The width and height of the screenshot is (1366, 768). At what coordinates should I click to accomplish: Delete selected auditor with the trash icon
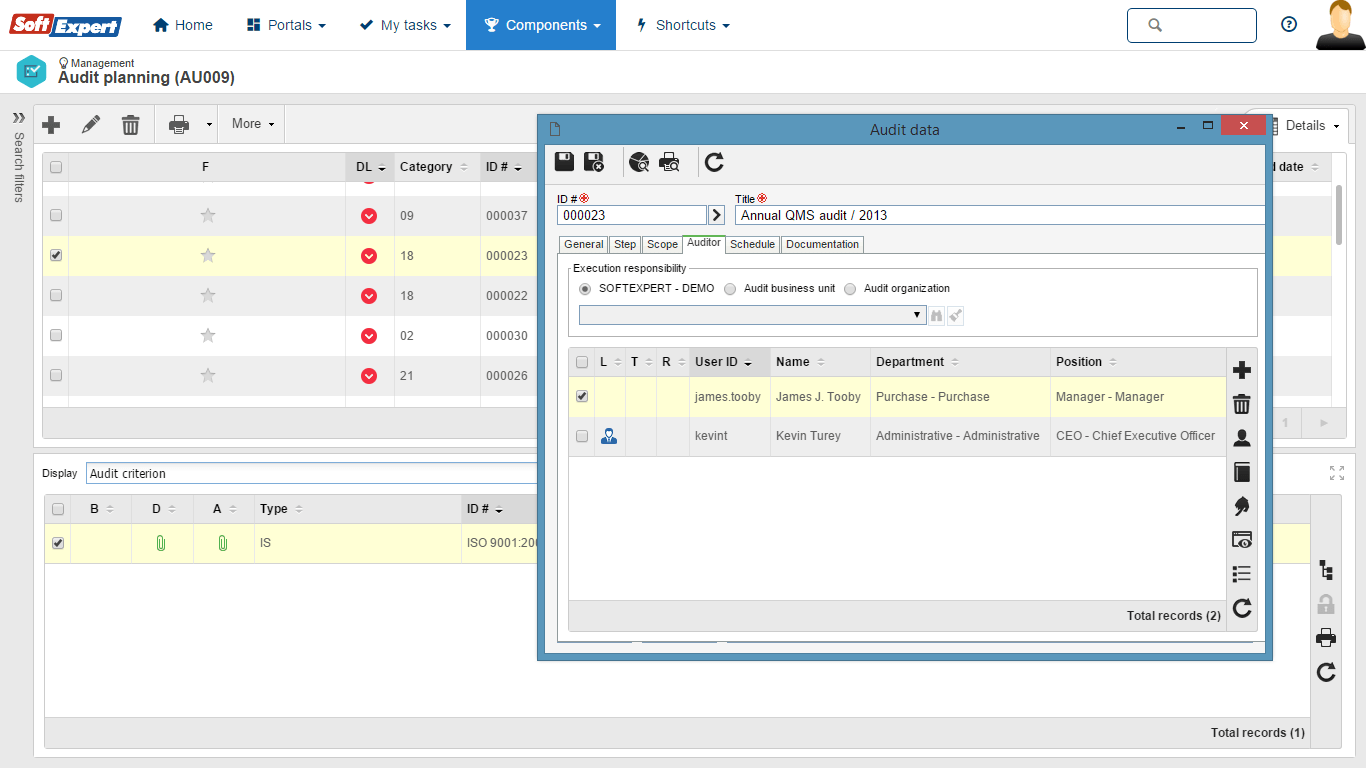tap(1242, 404)
